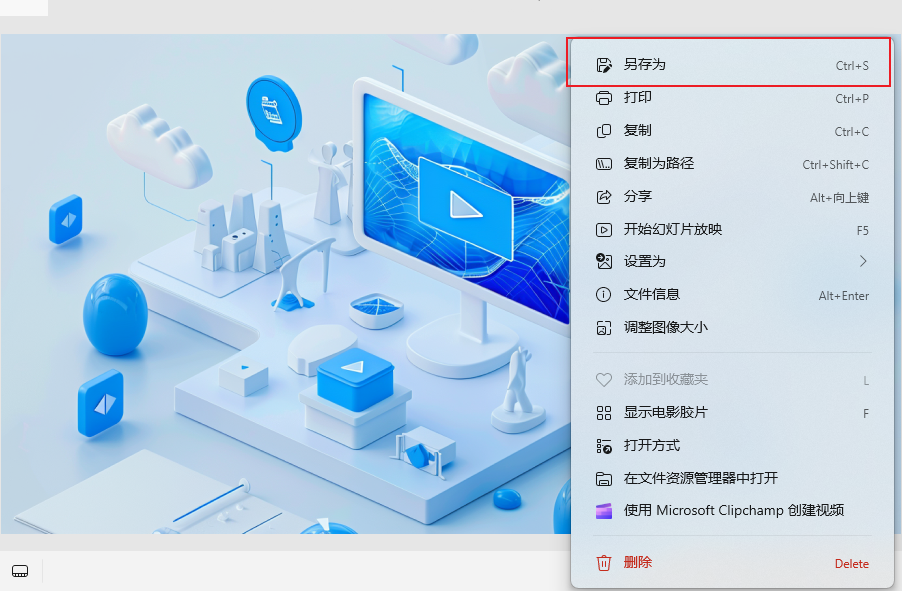Click the open-with icon beside 打开方式

604,446
